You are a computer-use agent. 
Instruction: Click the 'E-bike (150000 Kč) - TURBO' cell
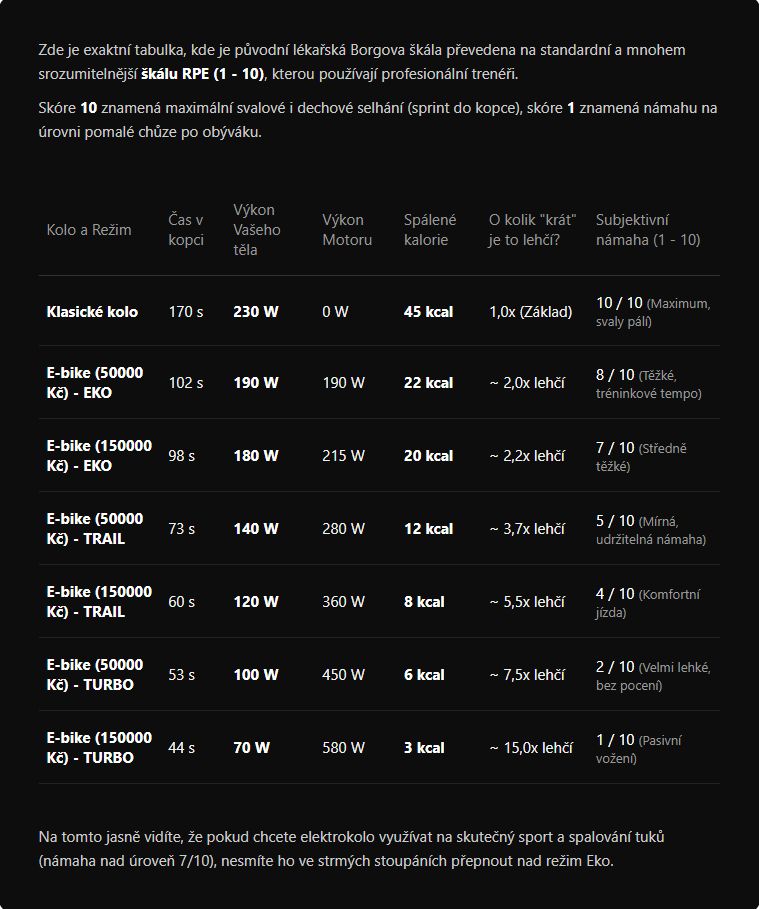point(99,748)
